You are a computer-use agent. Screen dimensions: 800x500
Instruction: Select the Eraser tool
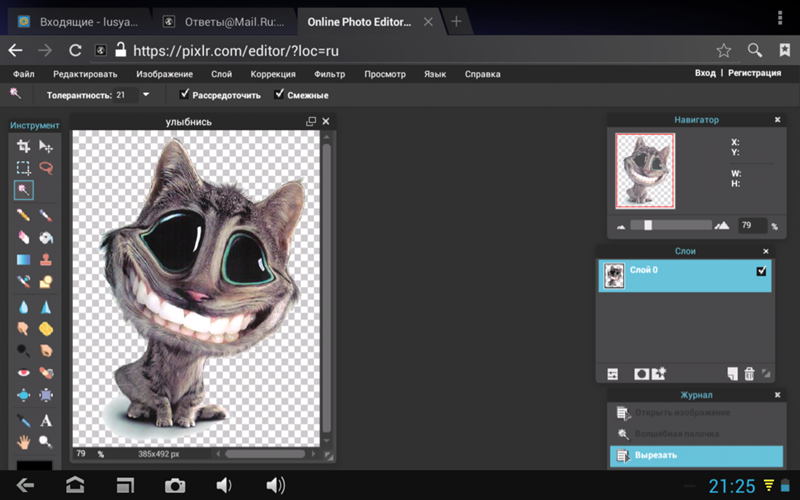click(x=23, y=237)
